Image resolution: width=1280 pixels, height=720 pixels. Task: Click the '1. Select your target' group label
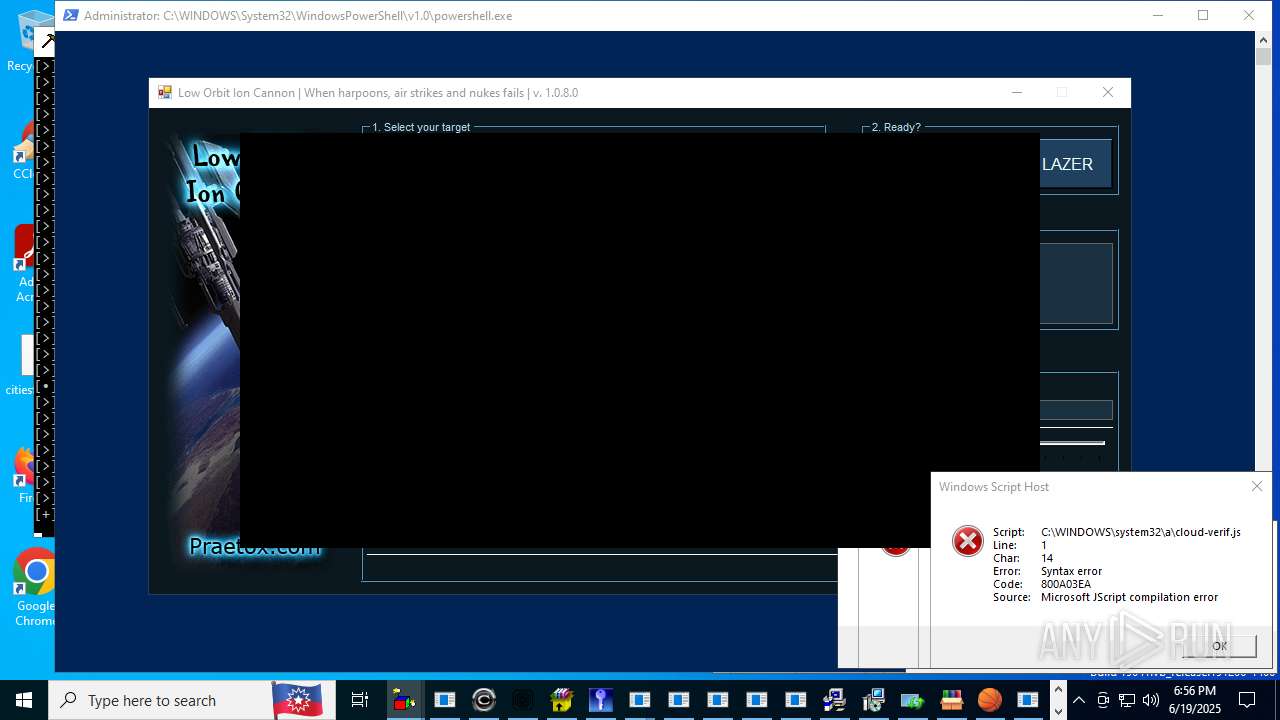[x=421, y=127]
